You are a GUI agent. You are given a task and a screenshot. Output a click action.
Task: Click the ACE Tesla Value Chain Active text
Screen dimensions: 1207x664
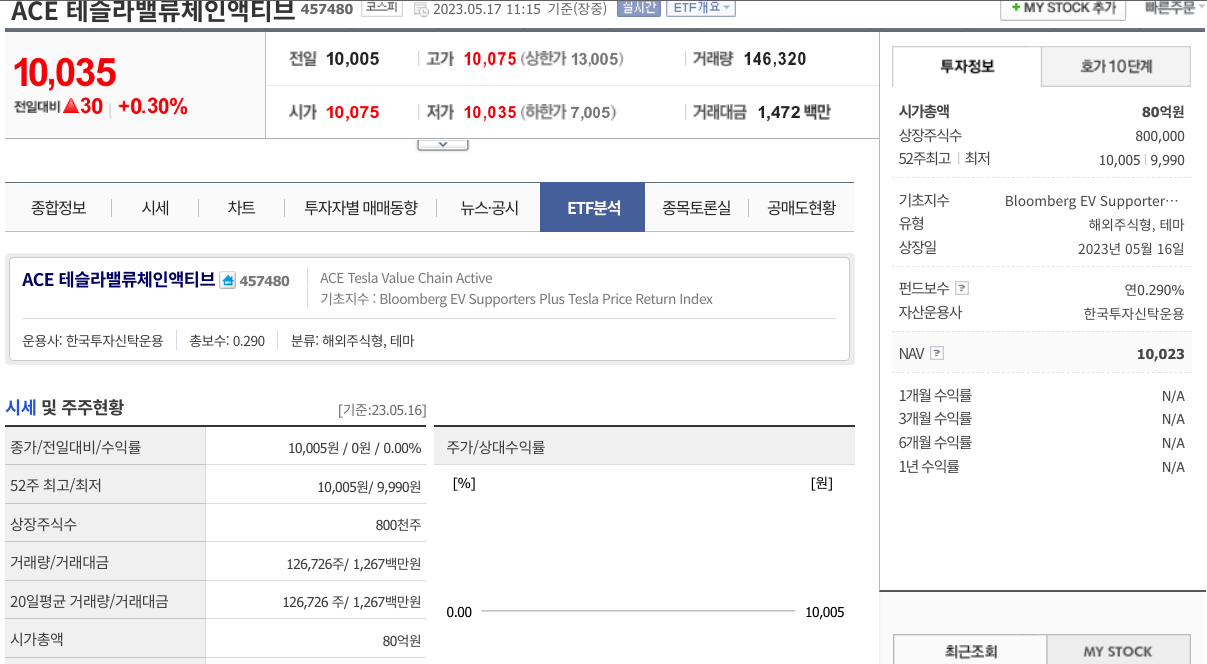pyautogui.click(x=406, y=278)
